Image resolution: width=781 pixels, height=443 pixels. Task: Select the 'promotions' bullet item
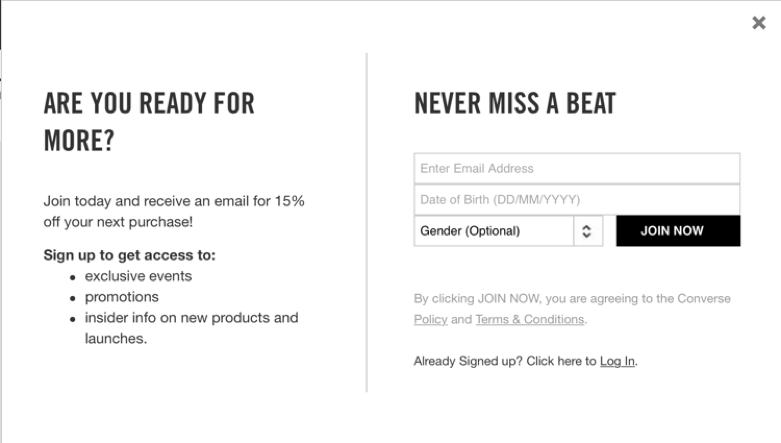click(121, 297)
